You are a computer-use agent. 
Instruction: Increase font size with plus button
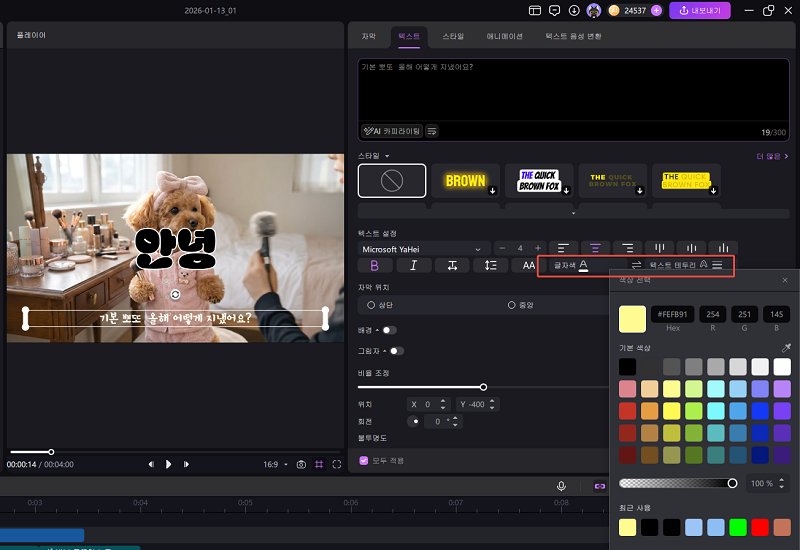[x=538, y=248]
